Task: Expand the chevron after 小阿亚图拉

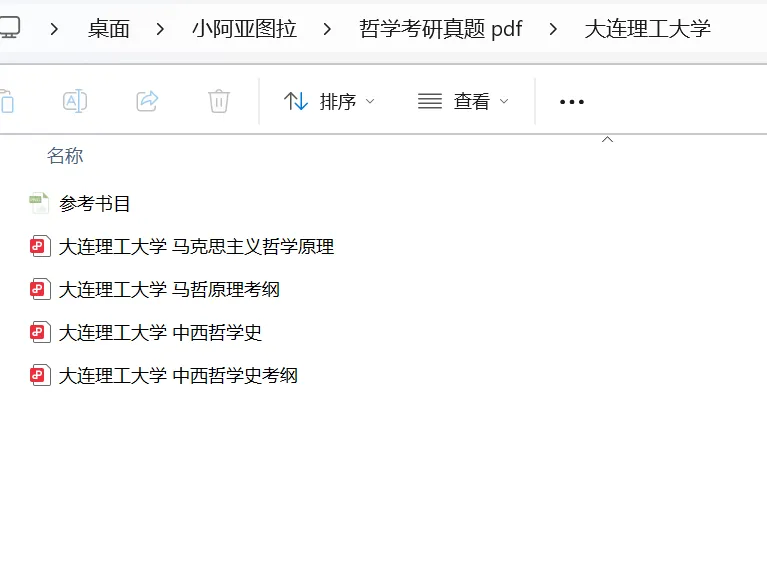Action: (x=327, y=29)
